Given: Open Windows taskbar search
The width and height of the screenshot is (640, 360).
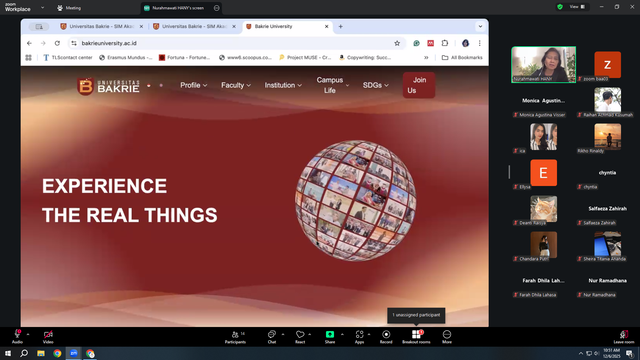Looking at the screenshot, I should [24, 353].
